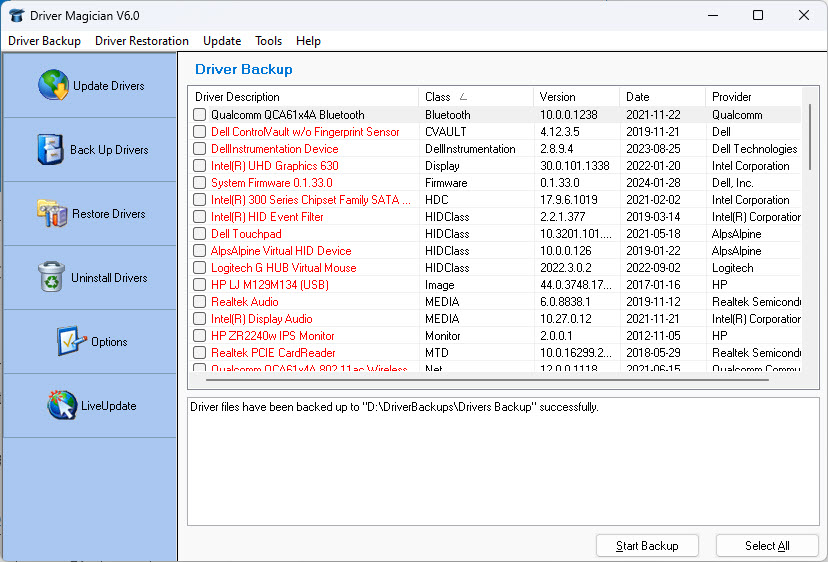Click the CVAULT class cell

point(446,132)
